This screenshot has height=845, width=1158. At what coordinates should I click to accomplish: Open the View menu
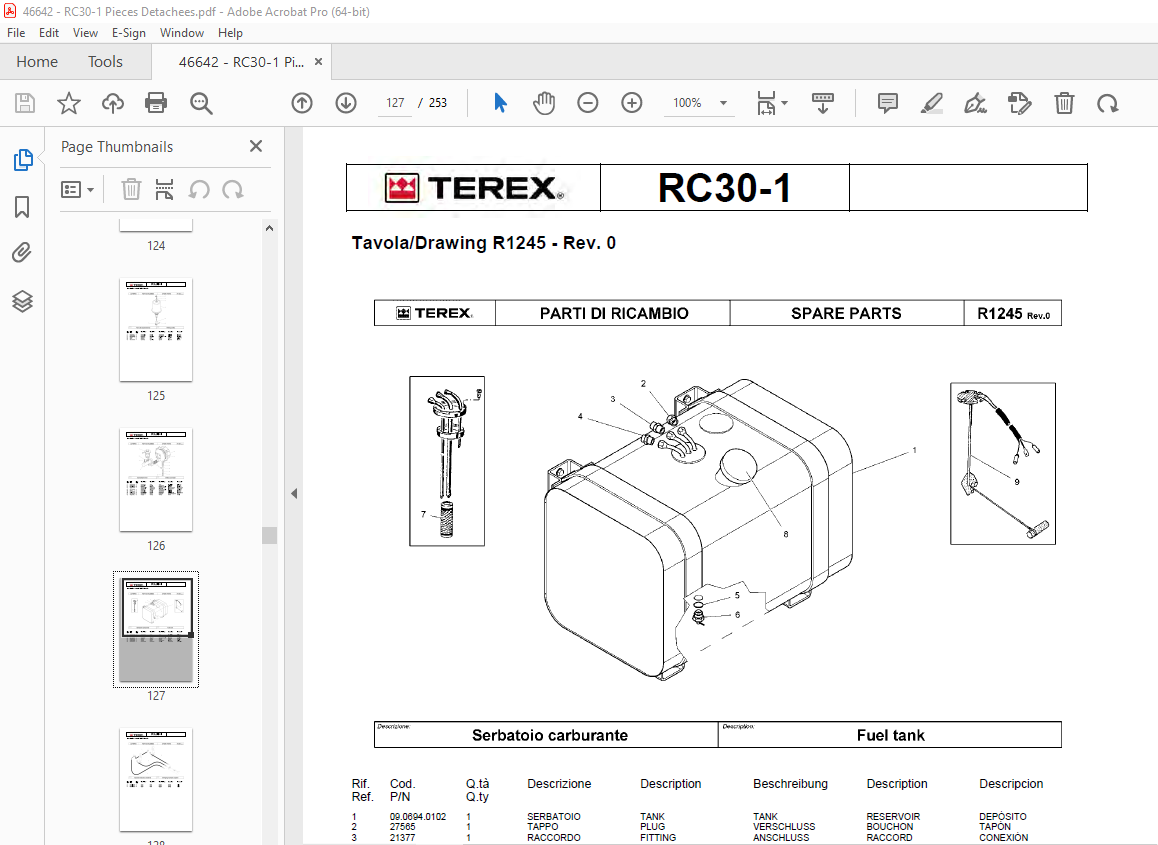coord(85,32)
